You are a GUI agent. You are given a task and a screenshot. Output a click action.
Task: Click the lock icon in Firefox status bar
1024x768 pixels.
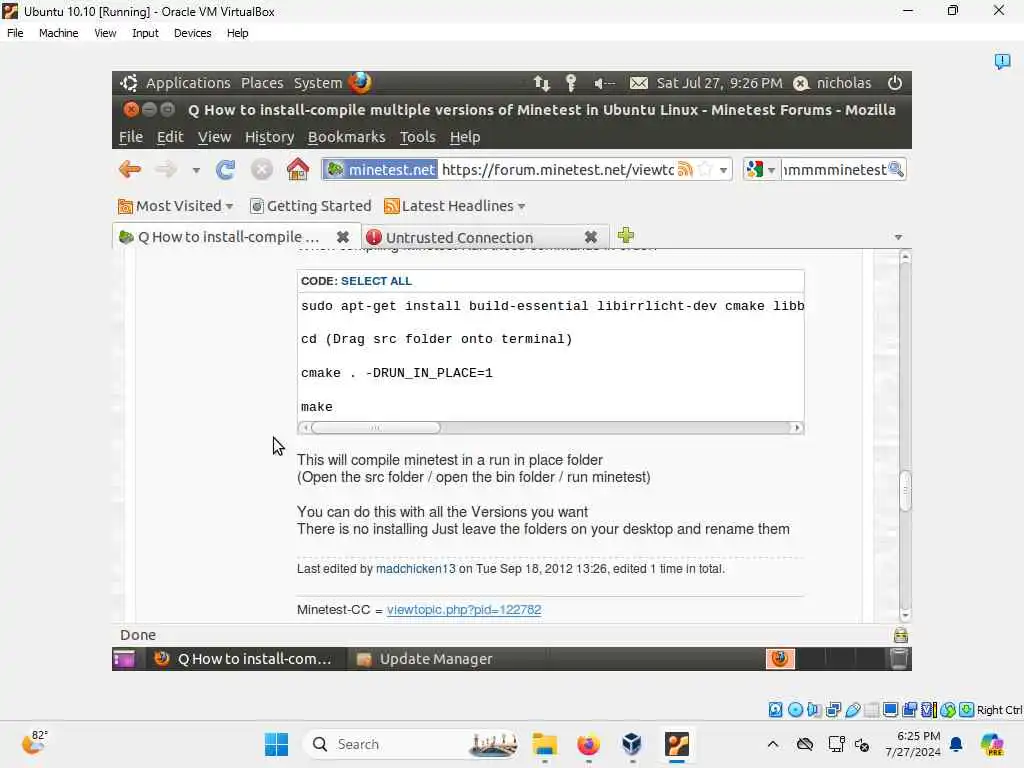point(901,635)
